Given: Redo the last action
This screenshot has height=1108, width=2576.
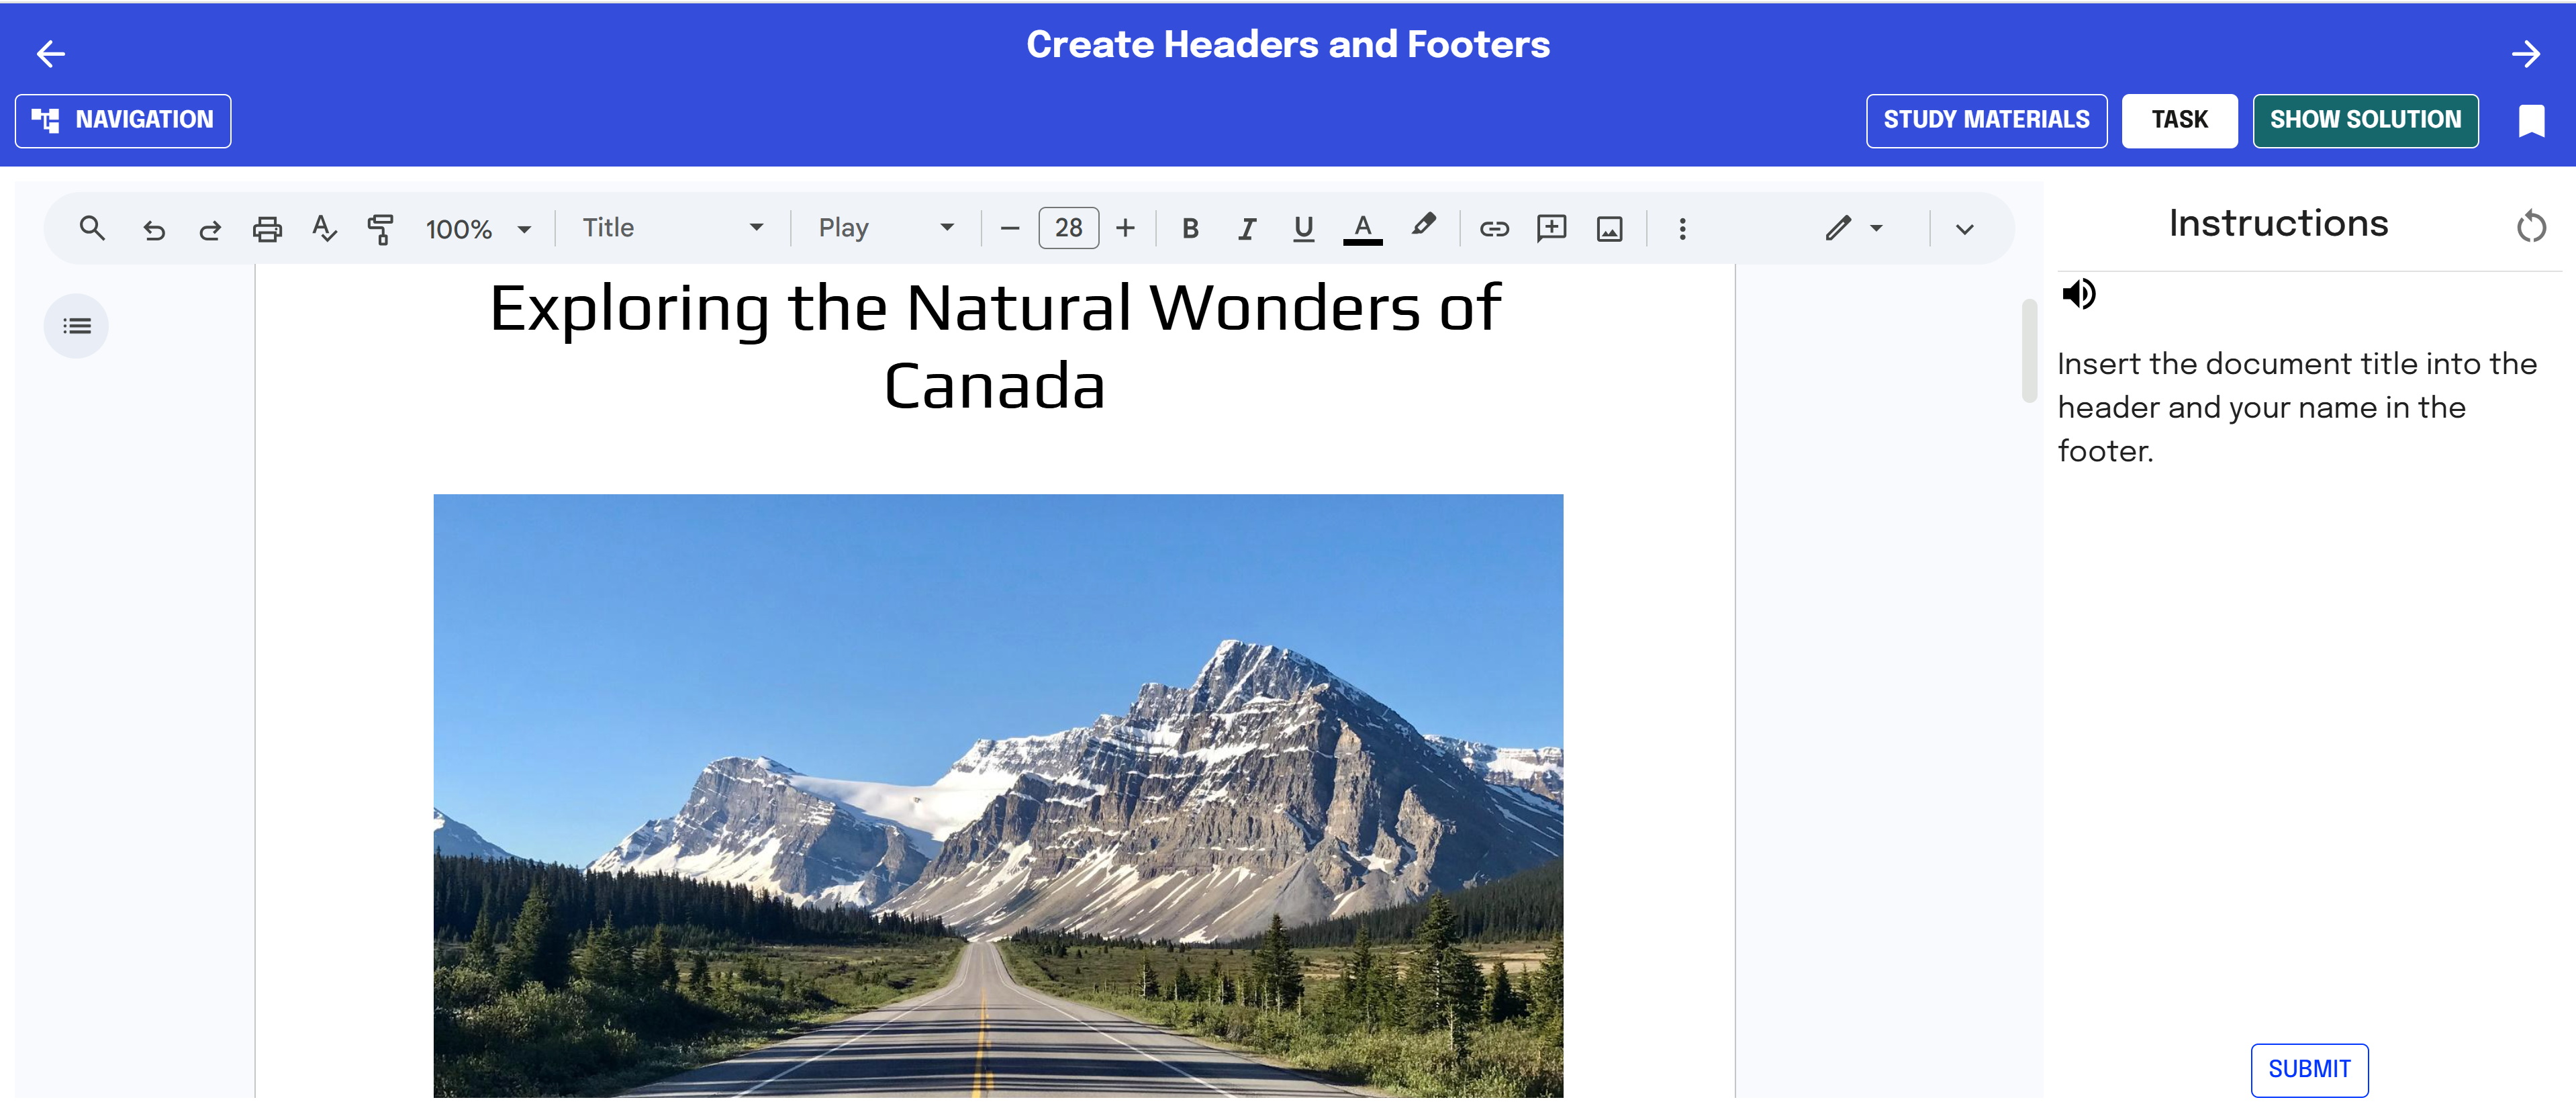Looking at the screenshot, I should coord(210,230).
